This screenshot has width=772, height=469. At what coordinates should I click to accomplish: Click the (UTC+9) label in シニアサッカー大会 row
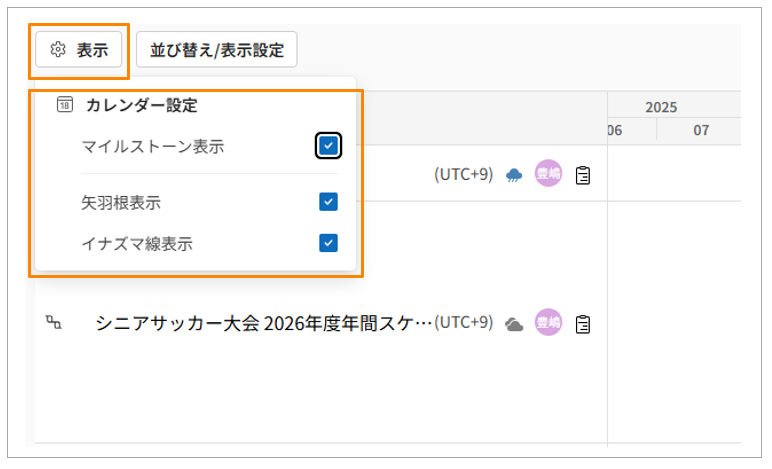tap(463, 322)
